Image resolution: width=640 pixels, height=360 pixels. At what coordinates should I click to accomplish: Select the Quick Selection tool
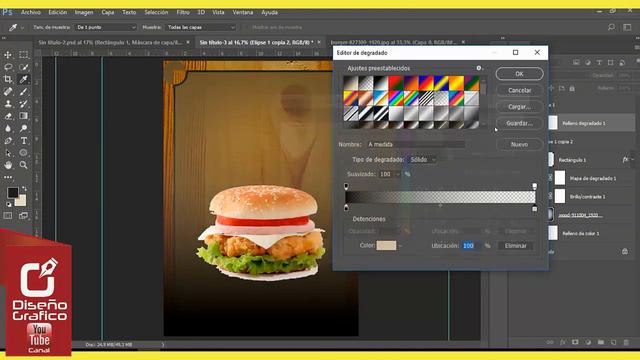(x=24, y=67)
